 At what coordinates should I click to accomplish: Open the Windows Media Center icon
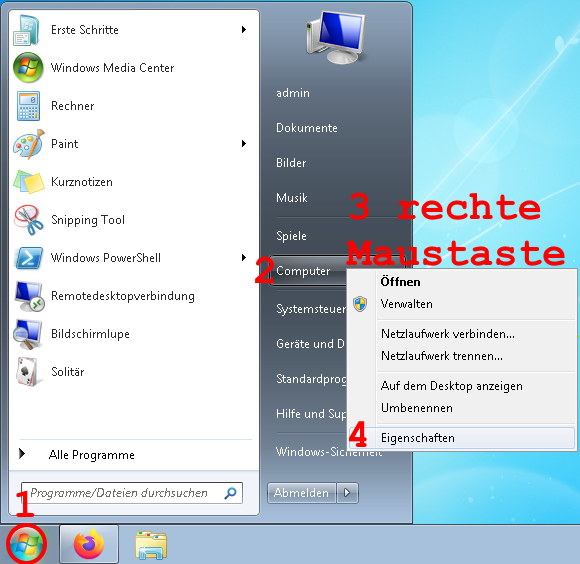pyautogui.click(x=28, y=67)
